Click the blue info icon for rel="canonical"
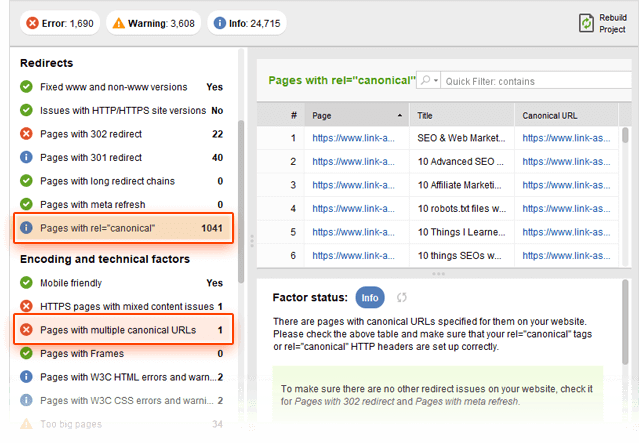The image size is (639, 443). point(26,228)
